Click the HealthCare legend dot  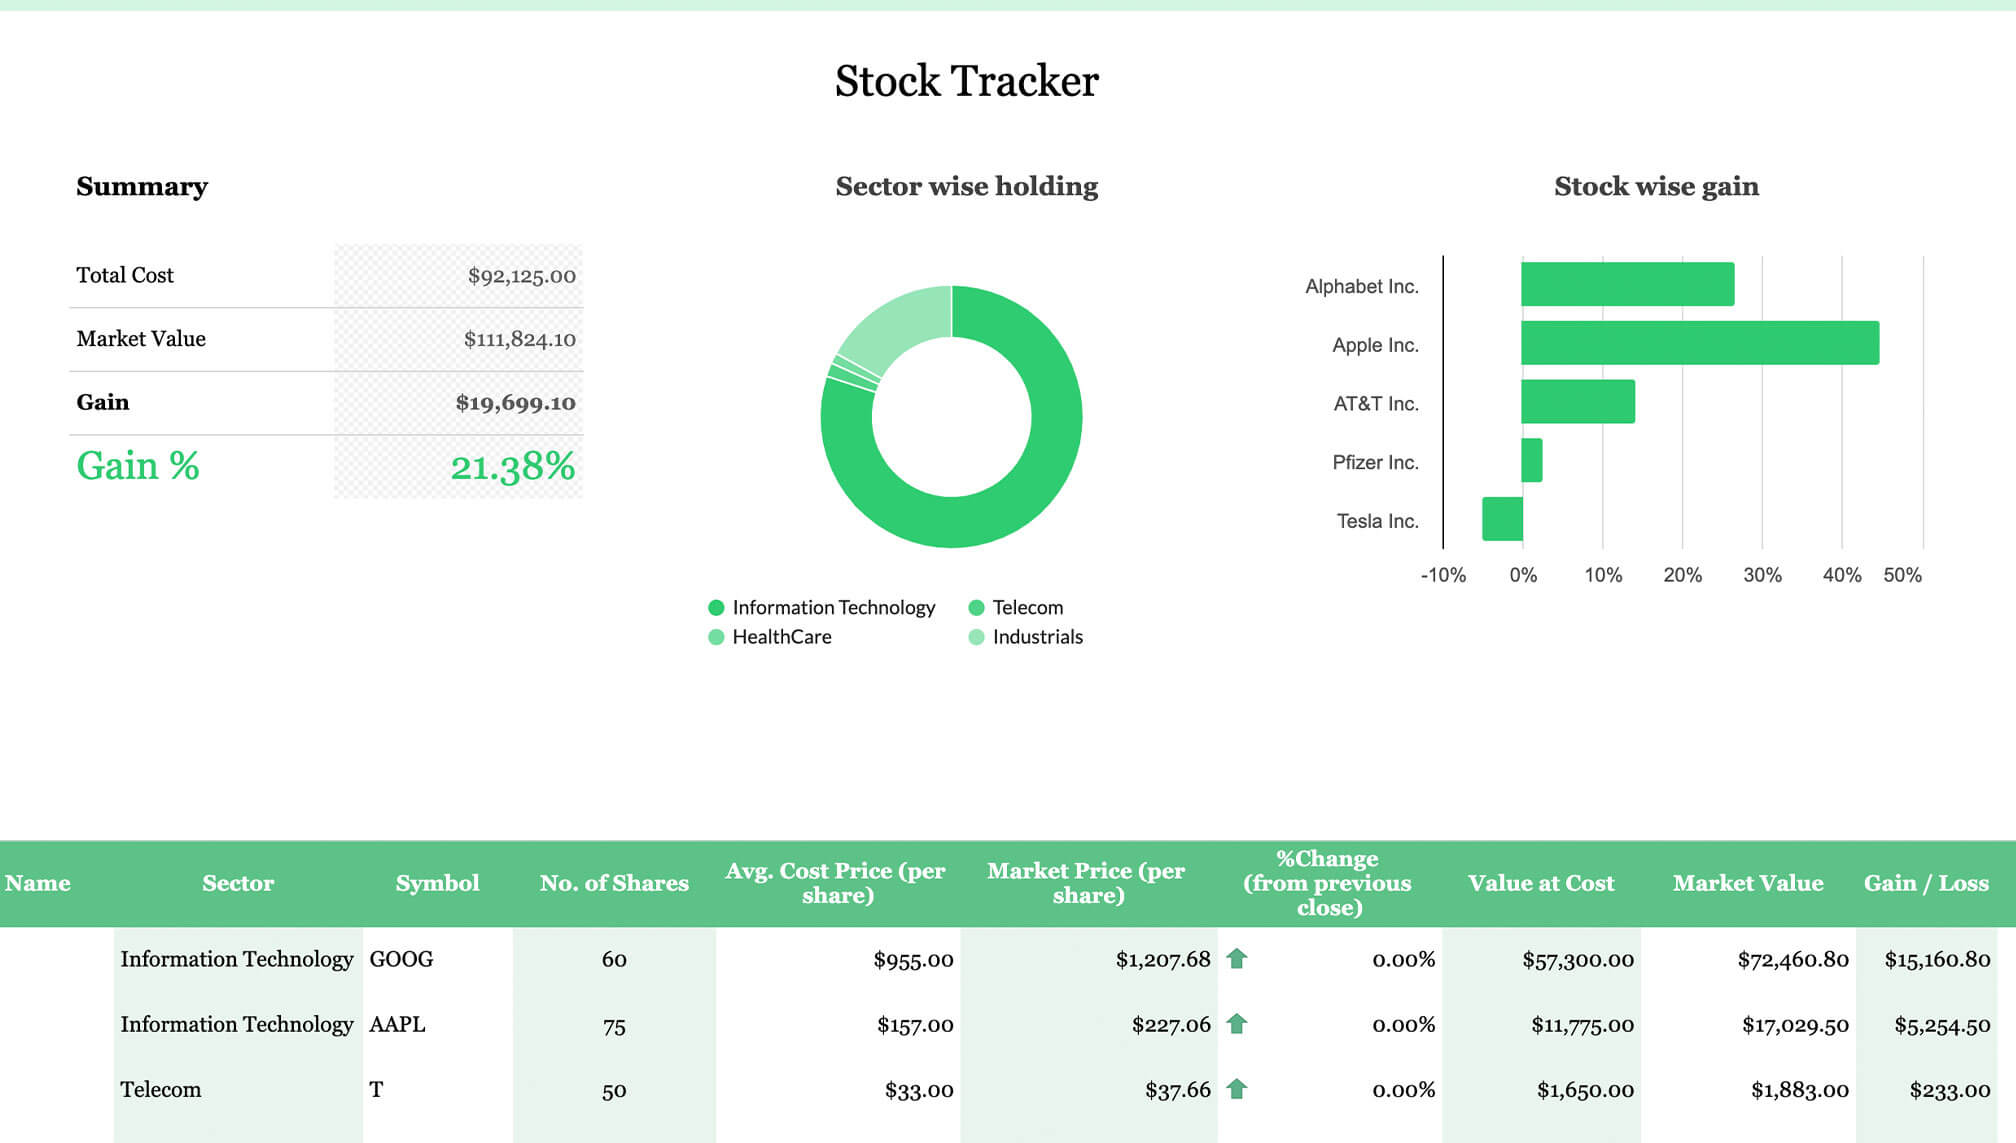(x=716, y=637)
